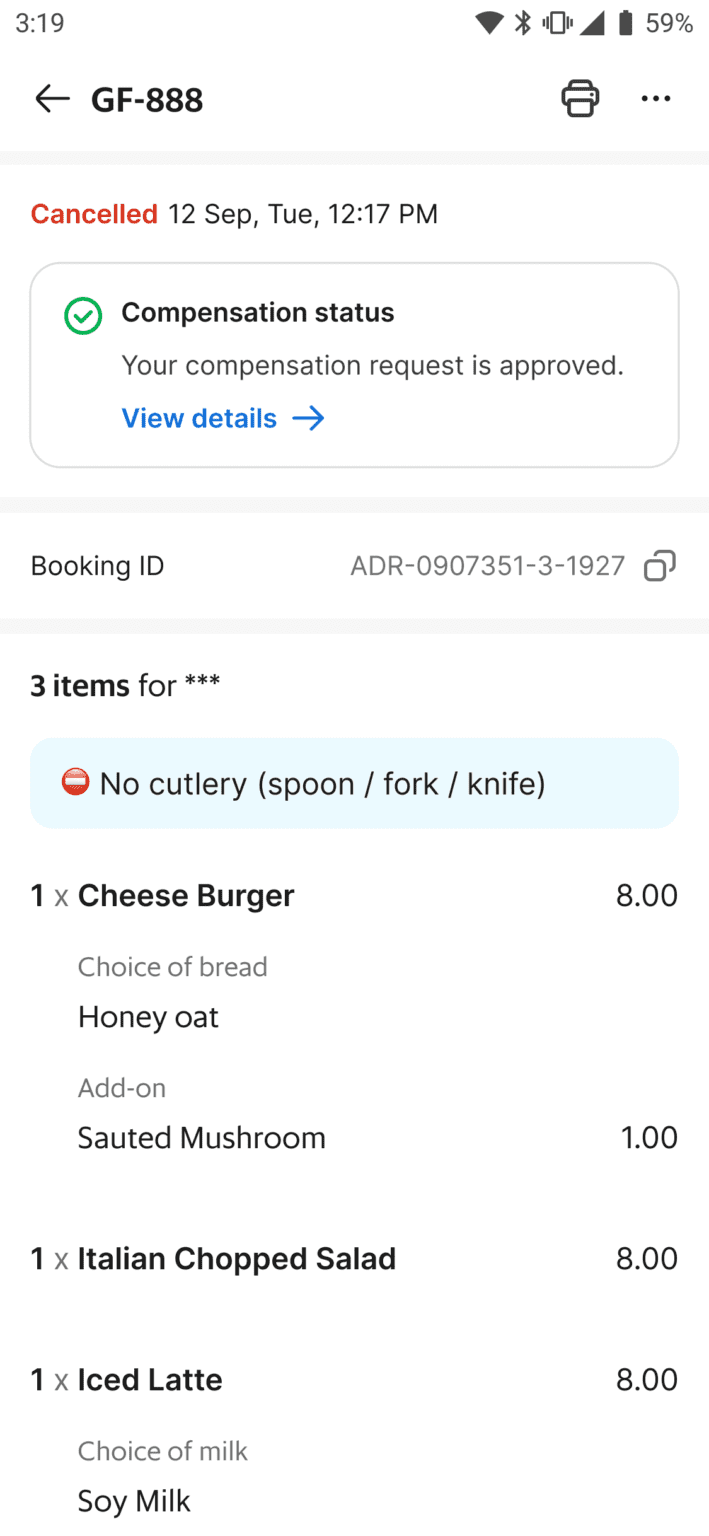The width and height of the screenshot is (709, 1536).
Task: Select the Iced Latte item
Action: tap(150, 1380)
